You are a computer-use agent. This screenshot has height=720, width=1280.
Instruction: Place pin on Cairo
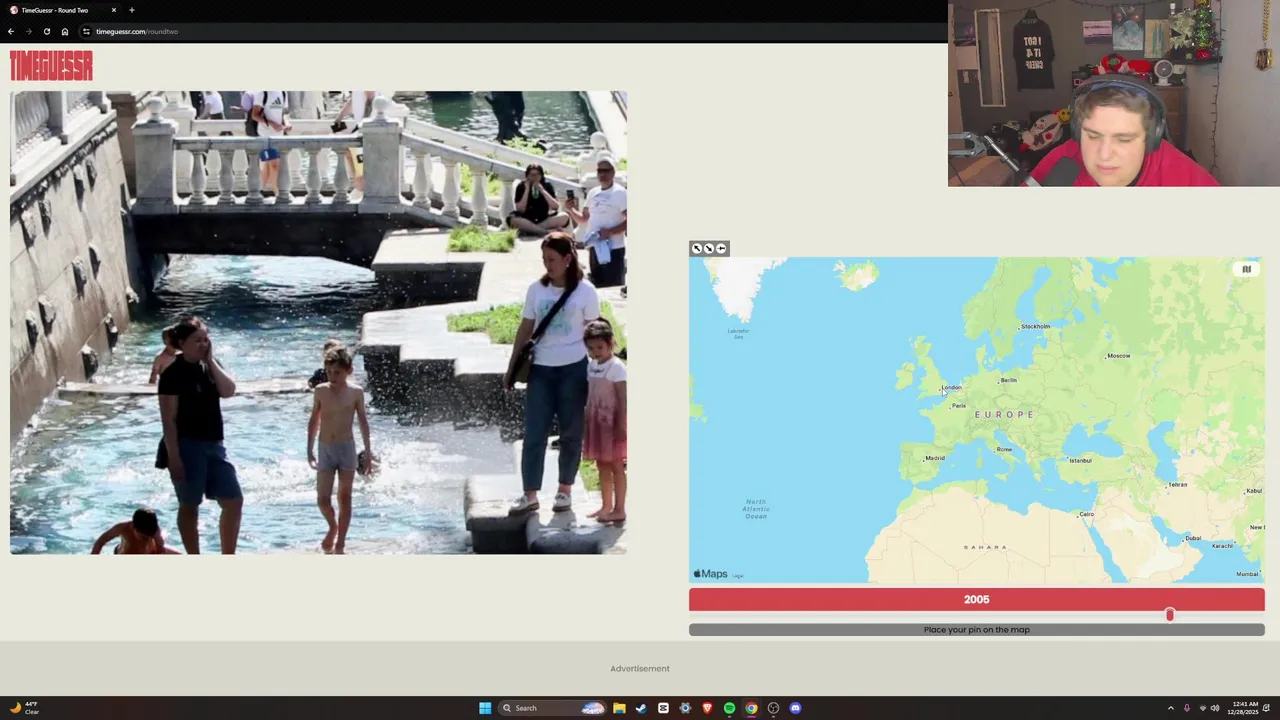(x=1086, y=514)
